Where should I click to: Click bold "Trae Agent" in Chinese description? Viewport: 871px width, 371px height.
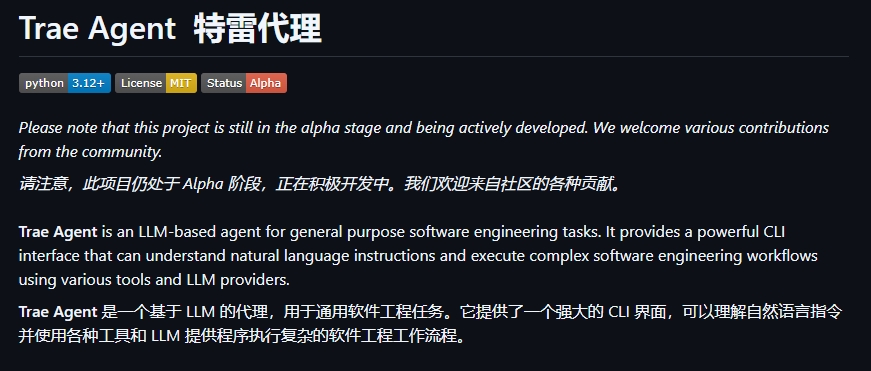(58, 312)
